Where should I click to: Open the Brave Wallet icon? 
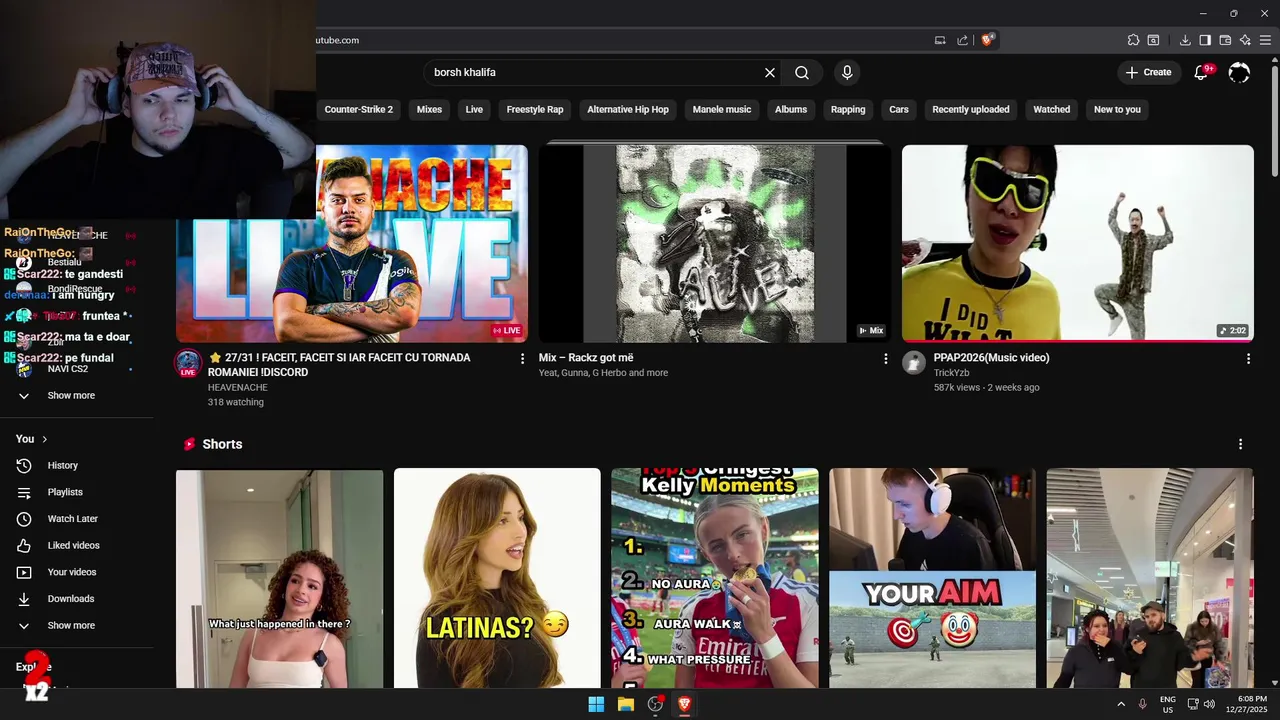1225,40
